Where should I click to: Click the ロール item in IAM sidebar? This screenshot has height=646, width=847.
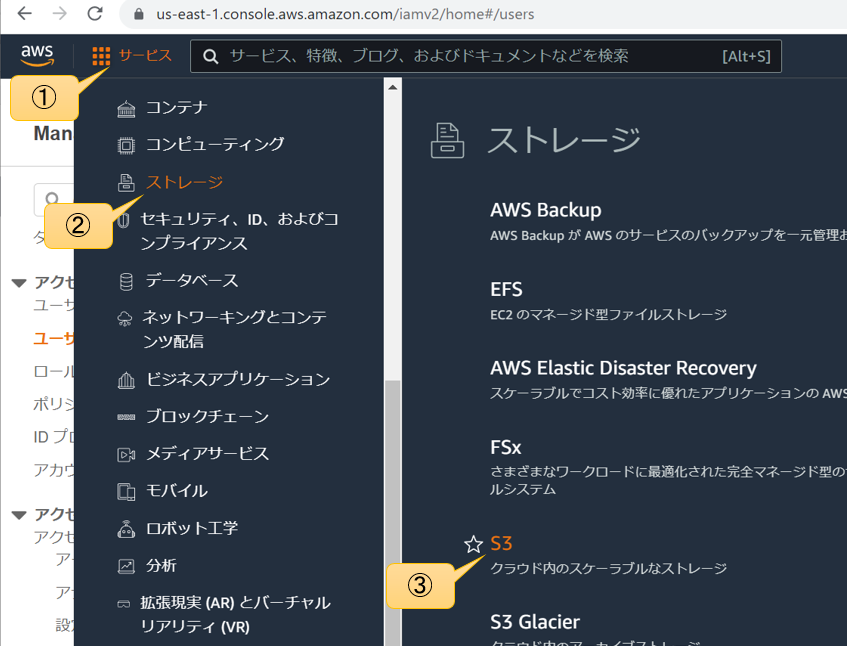pyautogui.click(x=53, y=372)
